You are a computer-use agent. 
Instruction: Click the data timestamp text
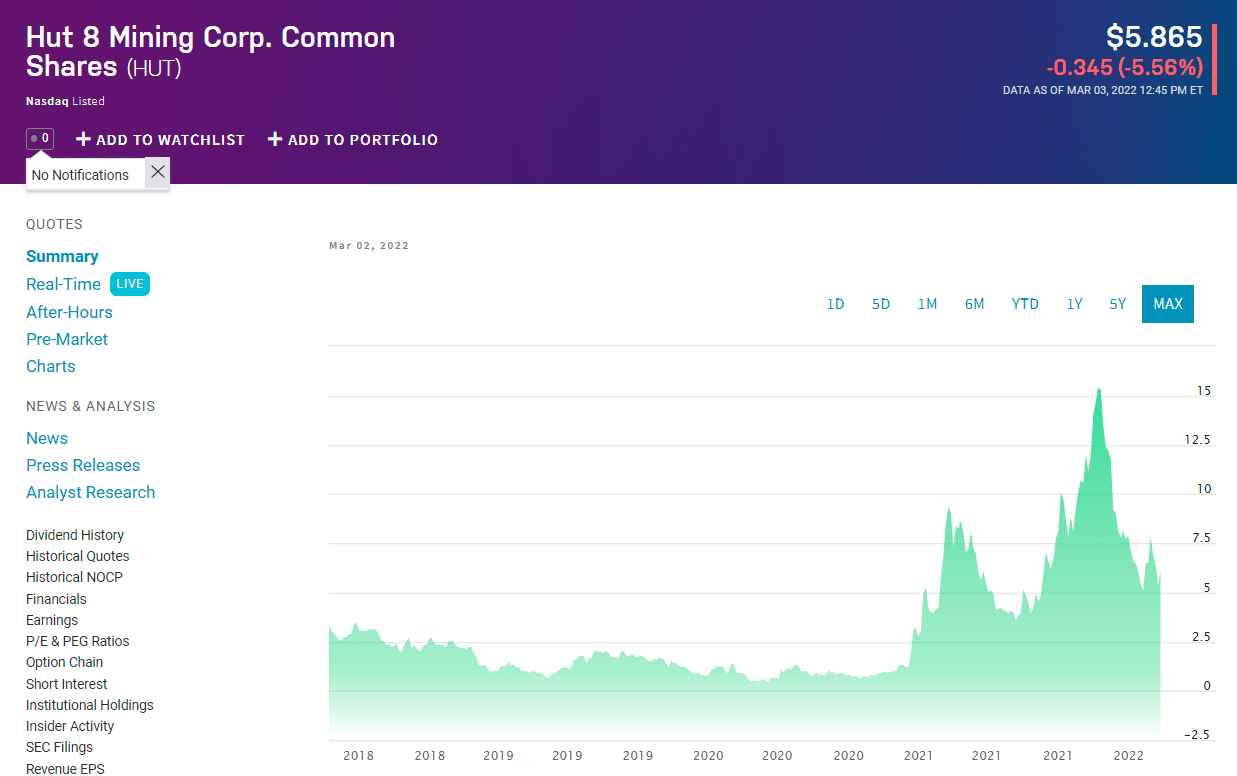pos(1103,90)
